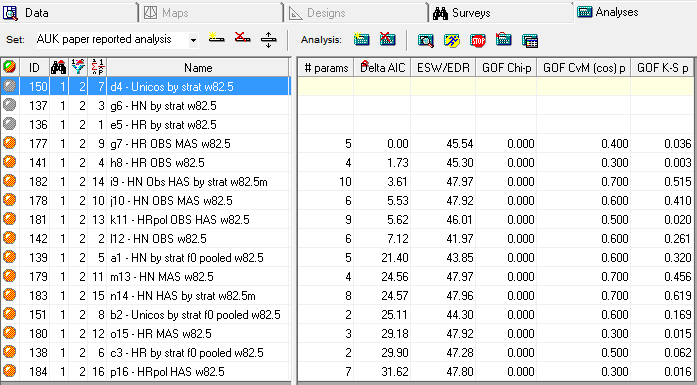This screenshot has width=697, height=385.
Task: Click the ESW/EDR value 45.54
Action: (x=460, y=144)
